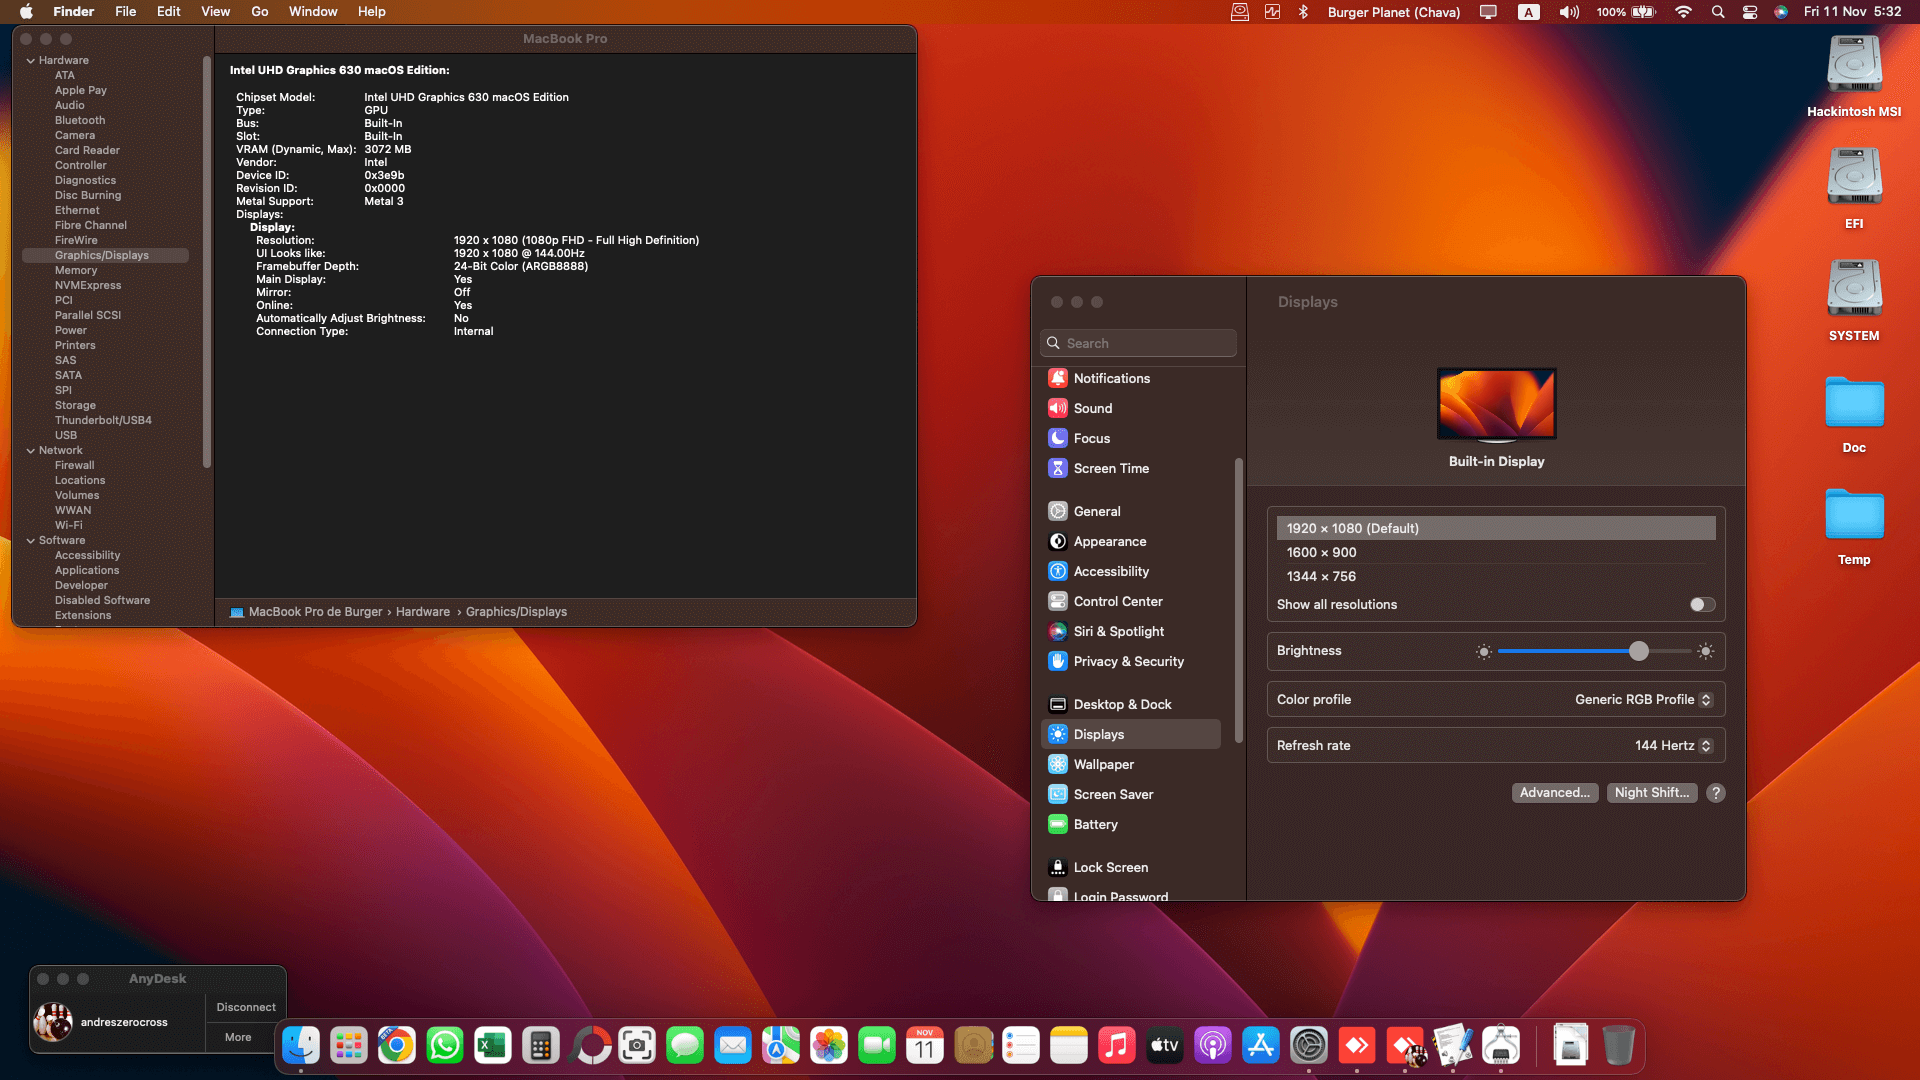The image size is (1920, 1080).
Task: Open the Window menu
Action: click(313, 12)
